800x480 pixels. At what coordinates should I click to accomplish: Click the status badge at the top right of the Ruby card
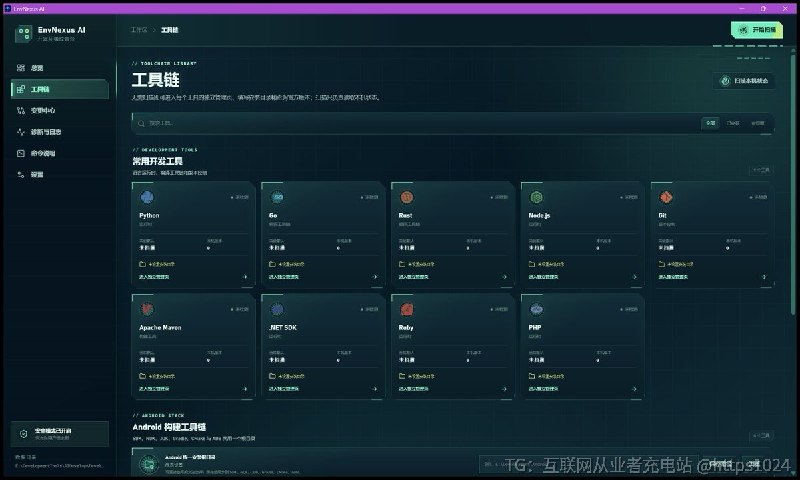pos(499,309)
